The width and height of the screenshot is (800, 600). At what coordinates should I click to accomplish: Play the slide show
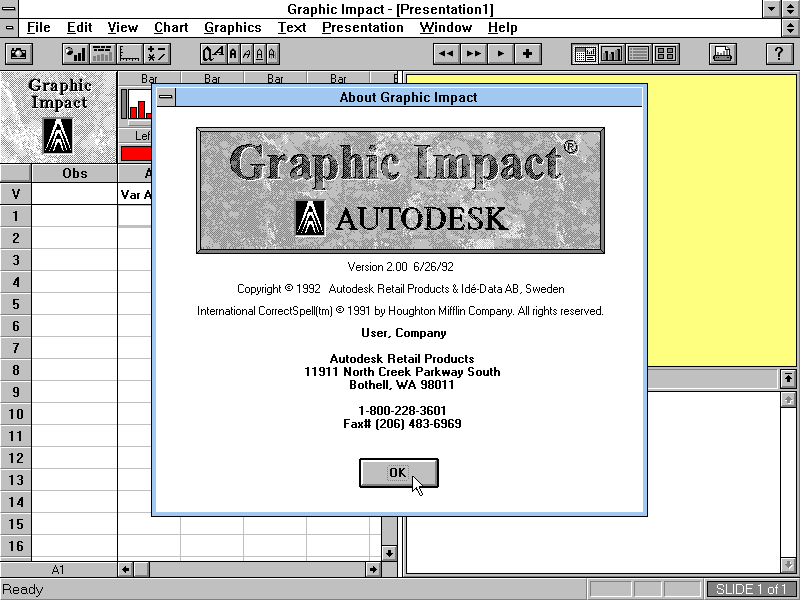pos(501,54)
